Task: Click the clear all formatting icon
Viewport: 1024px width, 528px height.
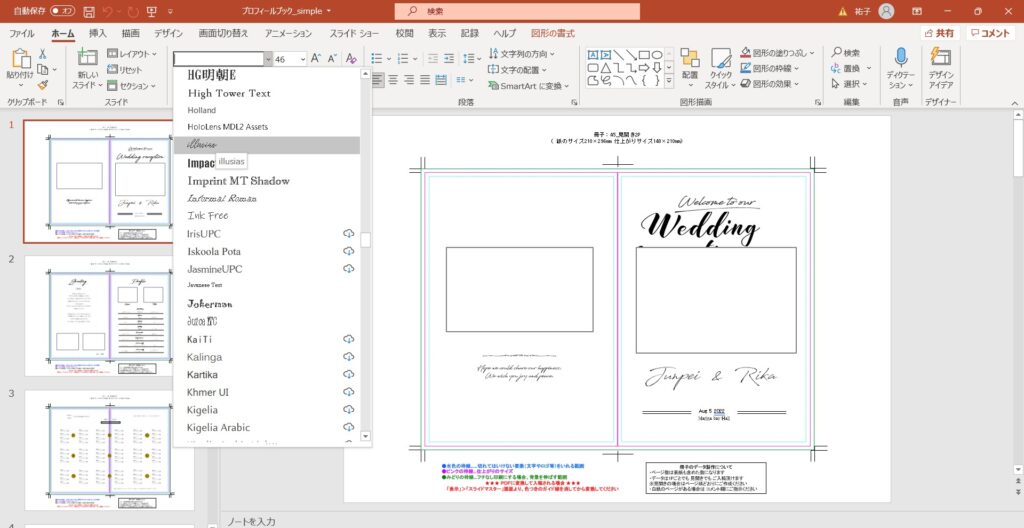Action: pos(350,59)
